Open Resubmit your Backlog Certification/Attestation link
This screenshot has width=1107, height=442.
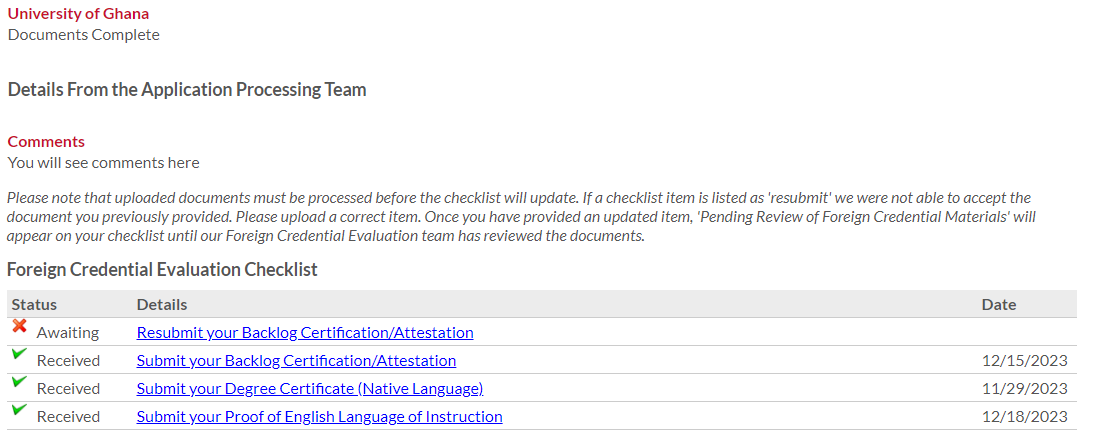[x=305, y=332]
